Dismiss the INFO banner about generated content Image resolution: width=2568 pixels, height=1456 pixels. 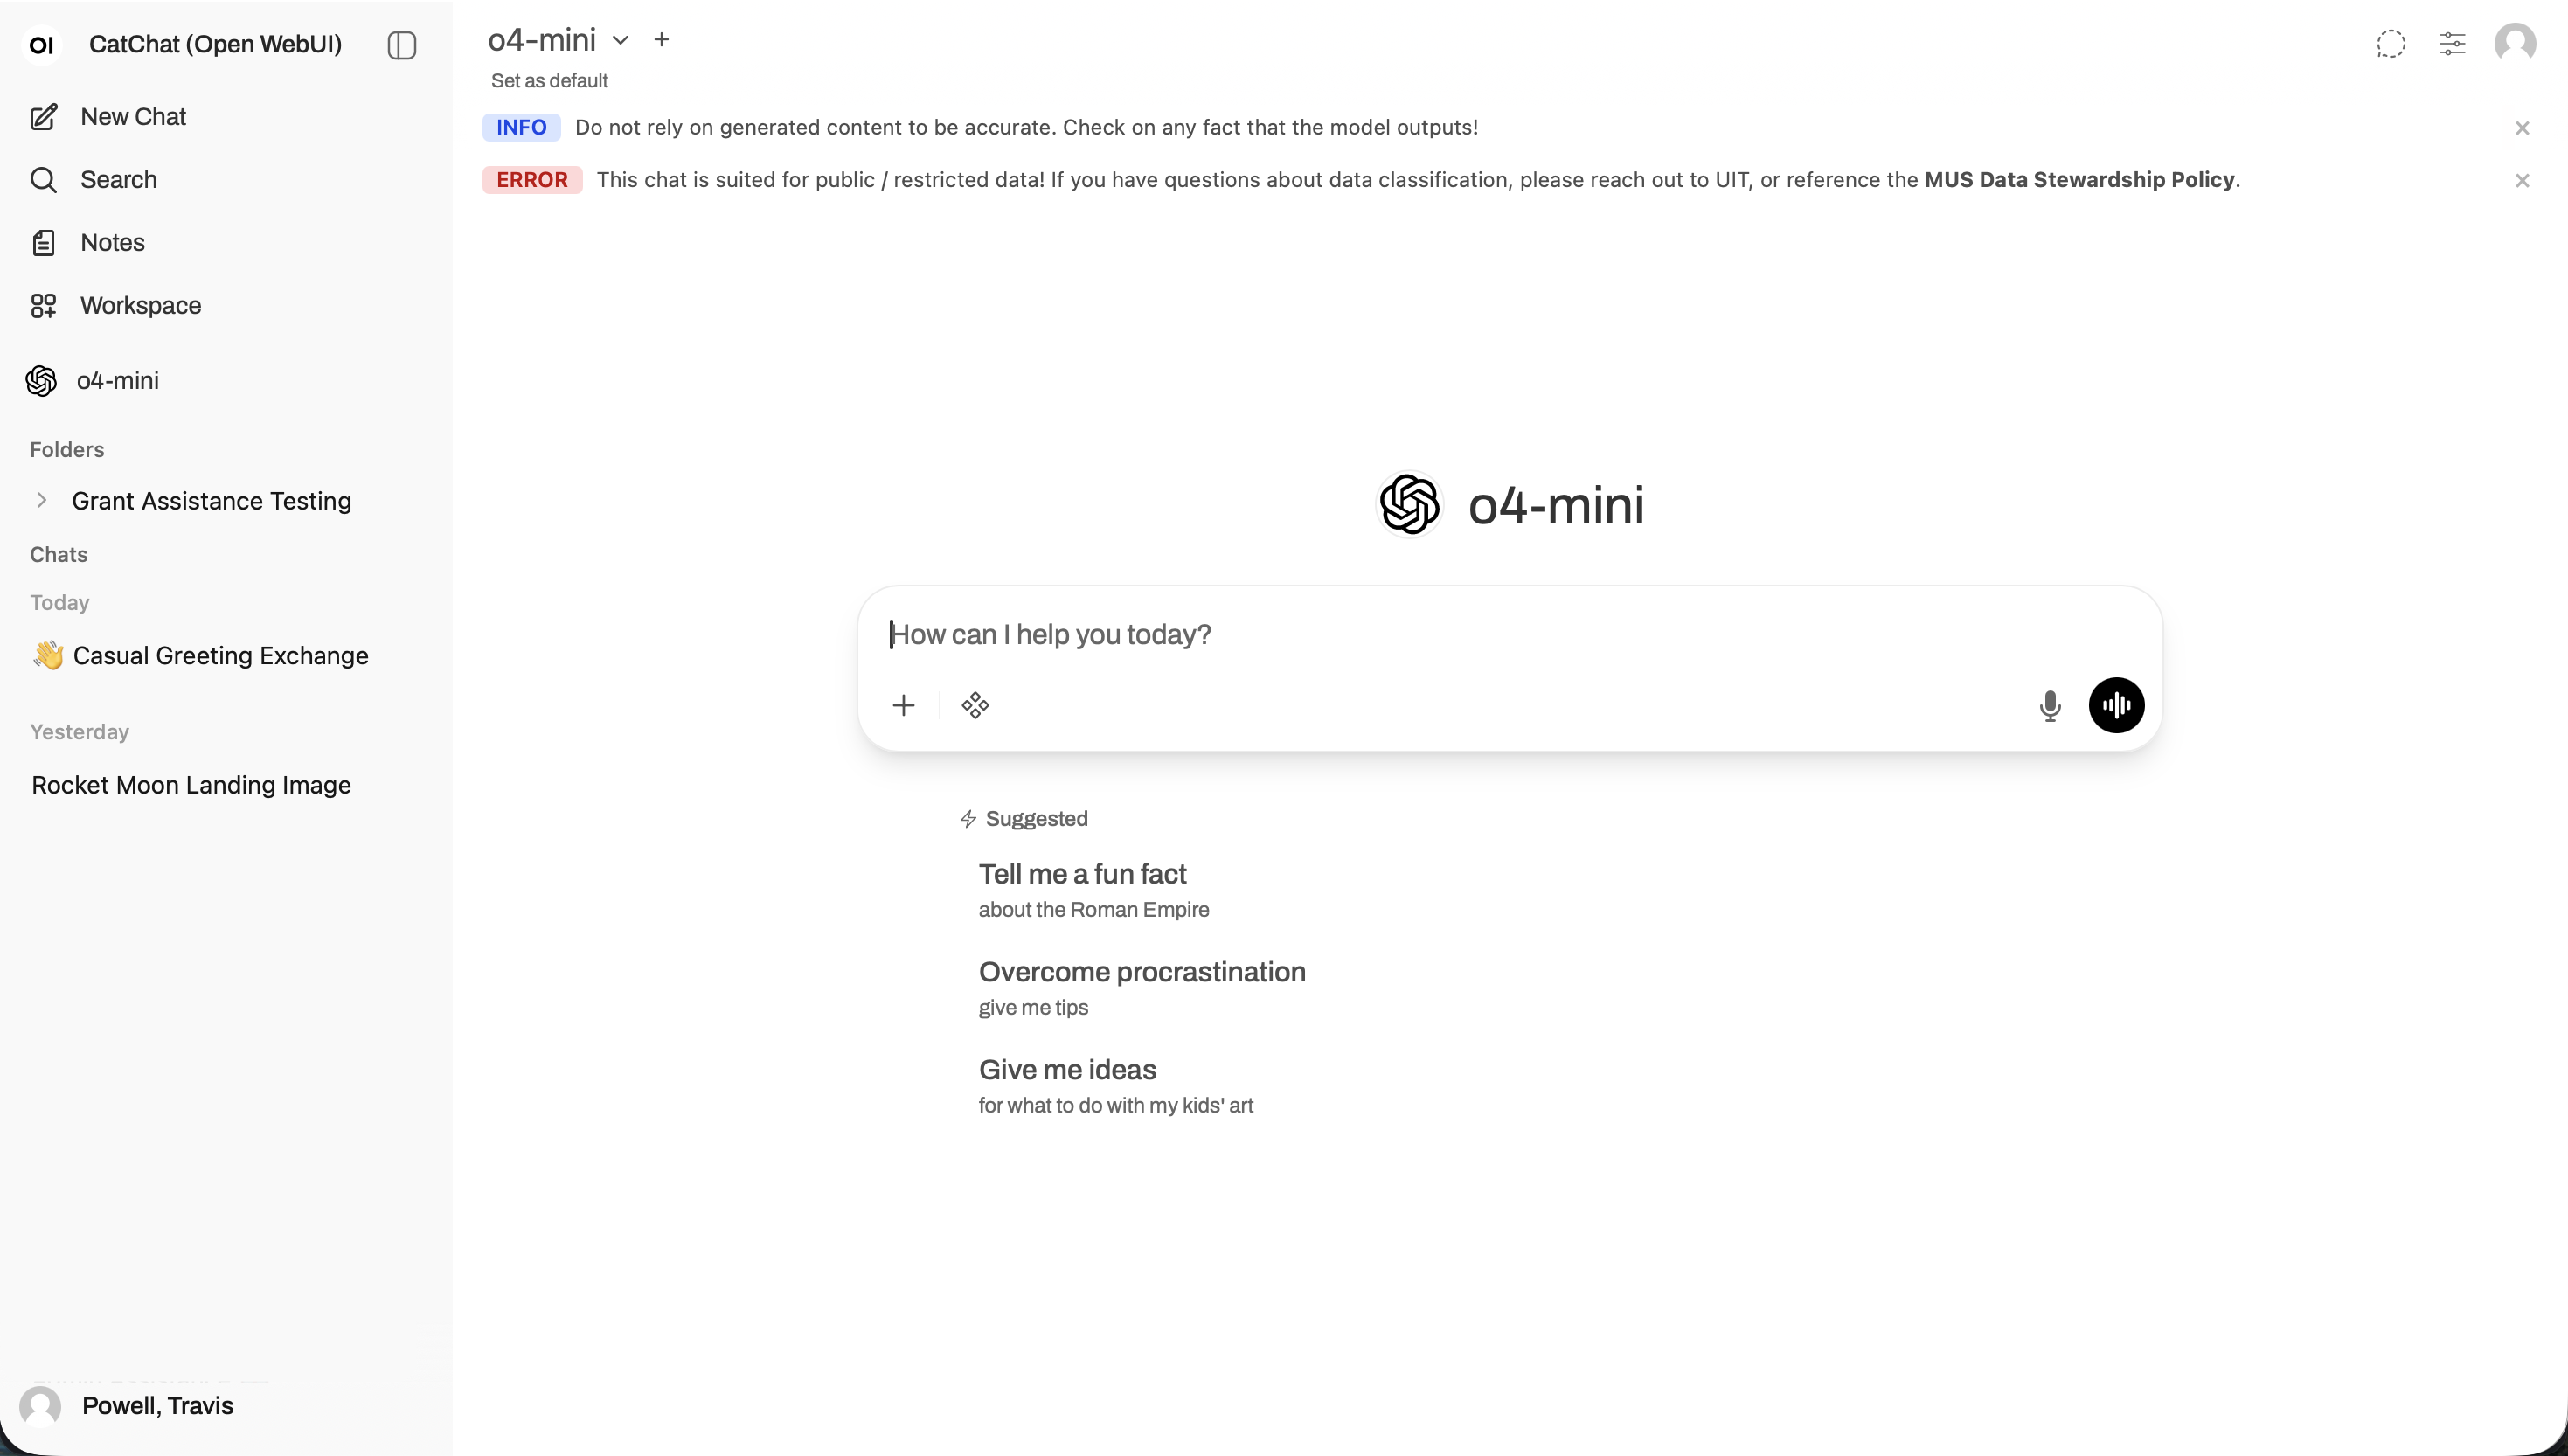coord(2522,127)
